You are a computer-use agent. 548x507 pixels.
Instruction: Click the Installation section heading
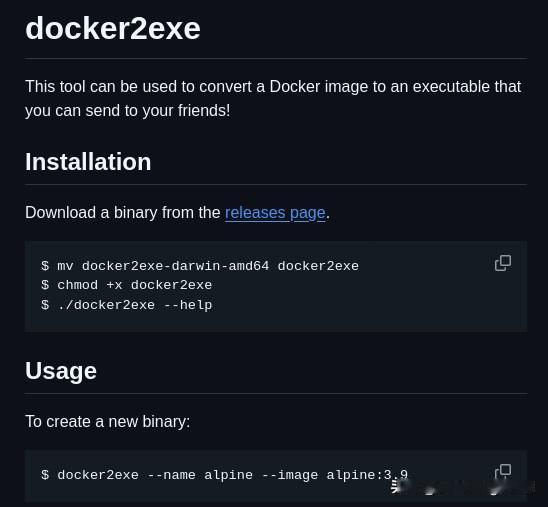point(88,162)
